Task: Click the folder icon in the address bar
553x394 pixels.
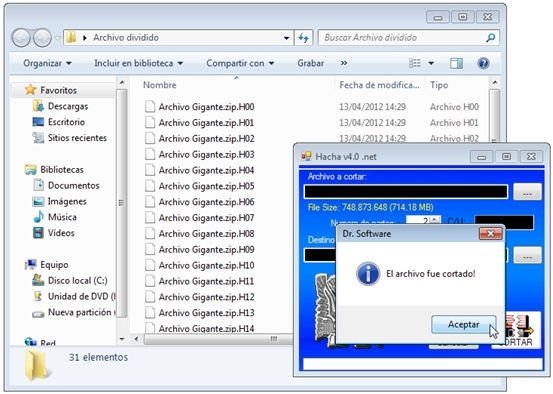Action: coord(71,37)
